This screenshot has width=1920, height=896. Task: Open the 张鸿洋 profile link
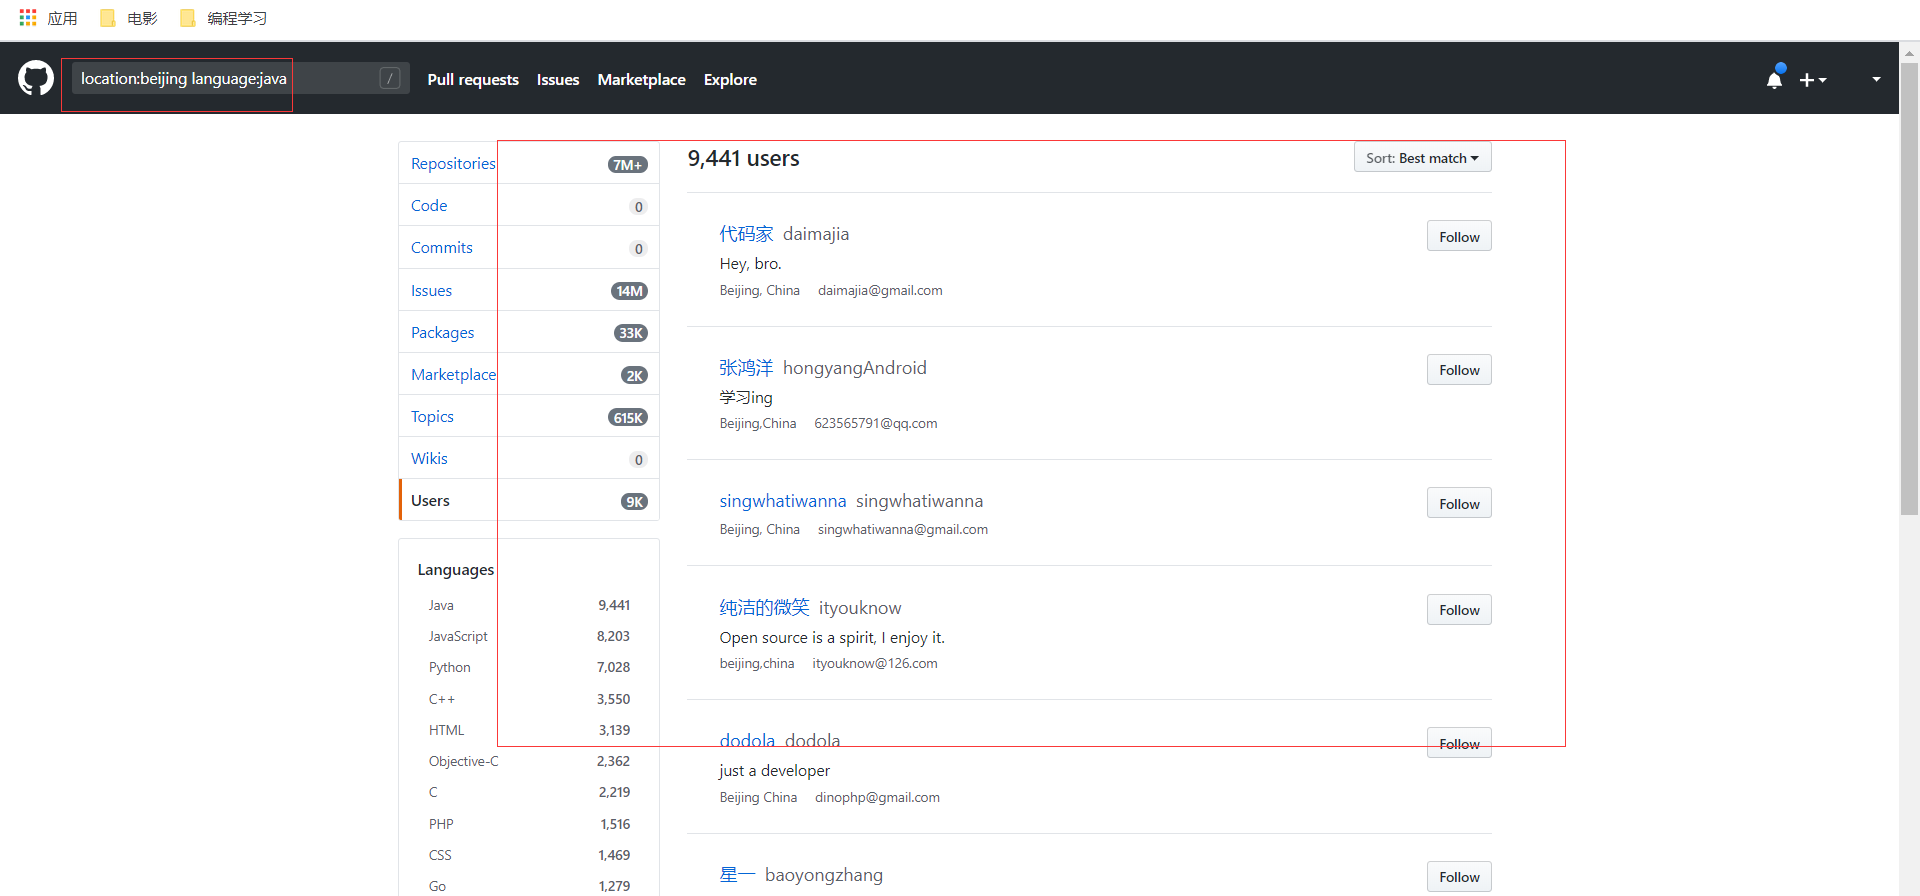(746, 368)
